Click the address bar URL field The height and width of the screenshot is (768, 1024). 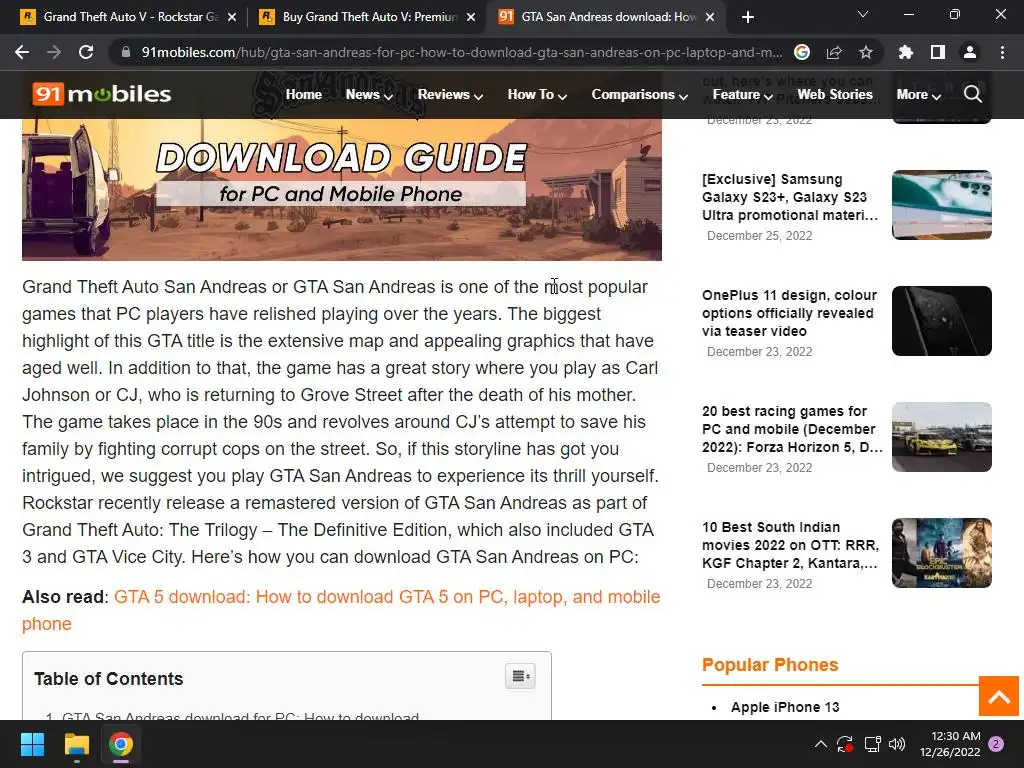click(461, 52)
